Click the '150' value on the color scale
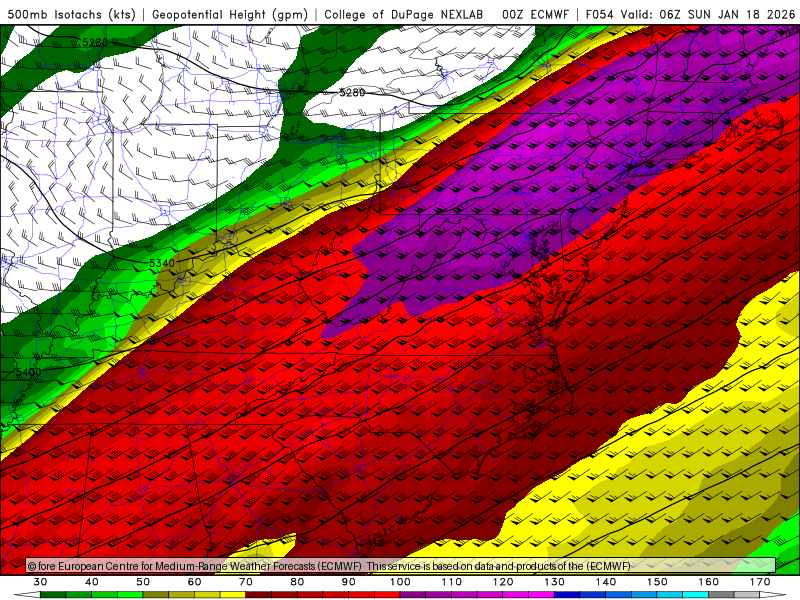This screenshot has height=600, width=800. click(657, 582)
